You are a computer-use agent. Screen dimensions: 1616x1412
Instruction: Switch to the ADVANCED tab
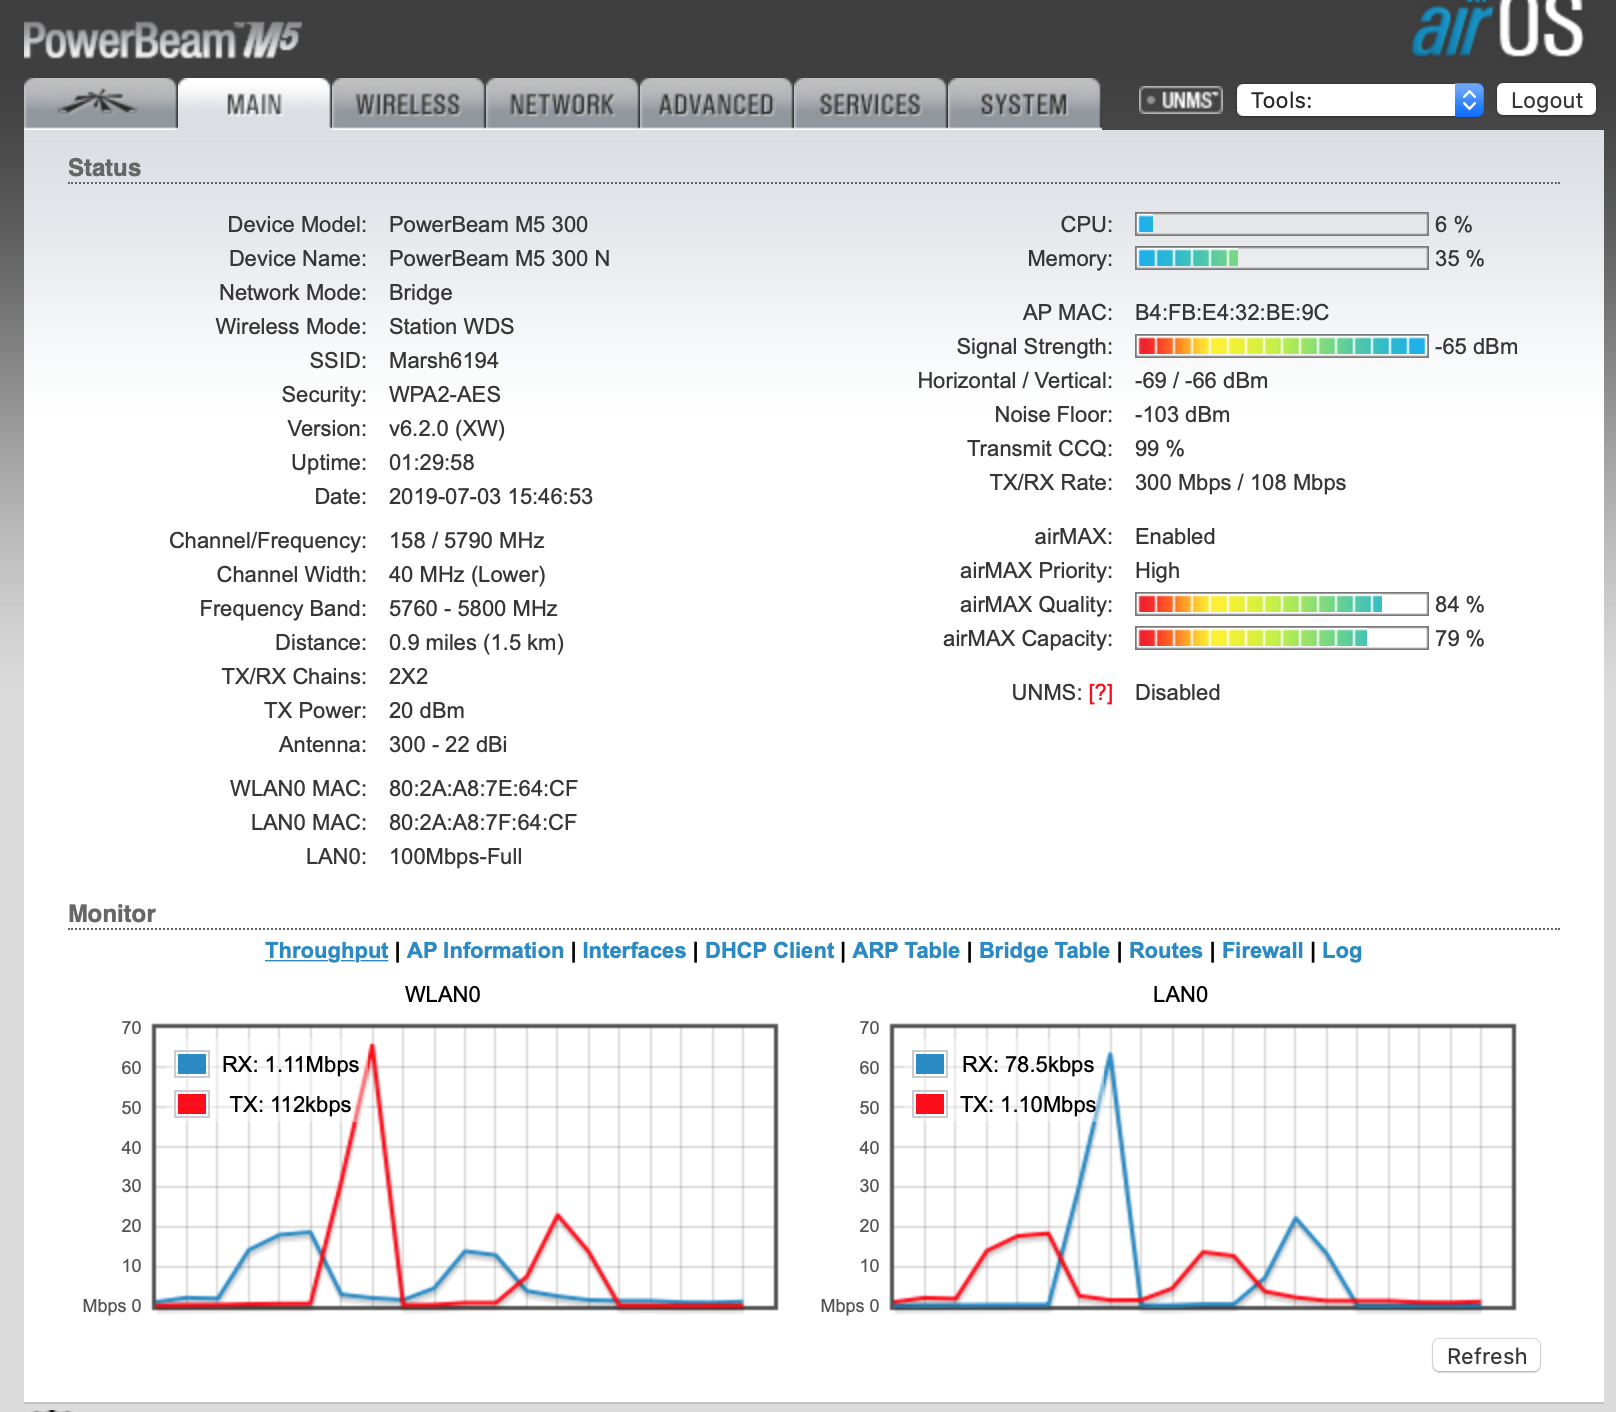[716, 104]
